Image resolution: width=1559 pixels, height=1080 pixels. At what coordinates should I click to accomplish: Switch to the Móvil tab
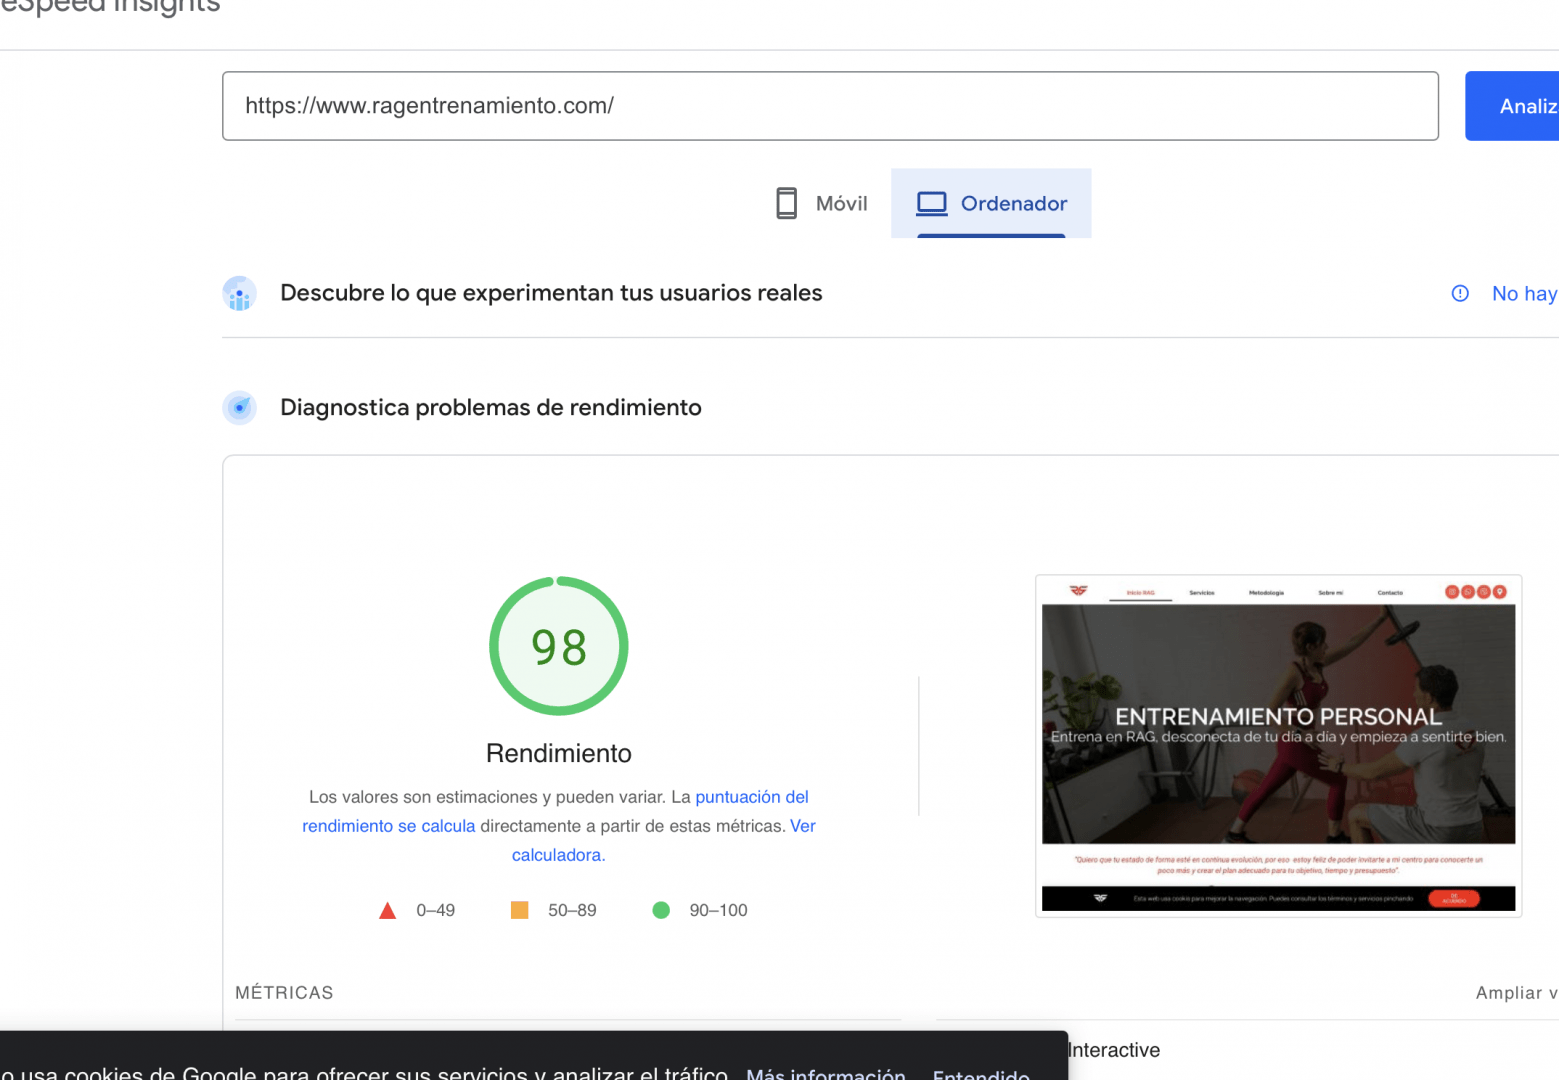[822, 203]
